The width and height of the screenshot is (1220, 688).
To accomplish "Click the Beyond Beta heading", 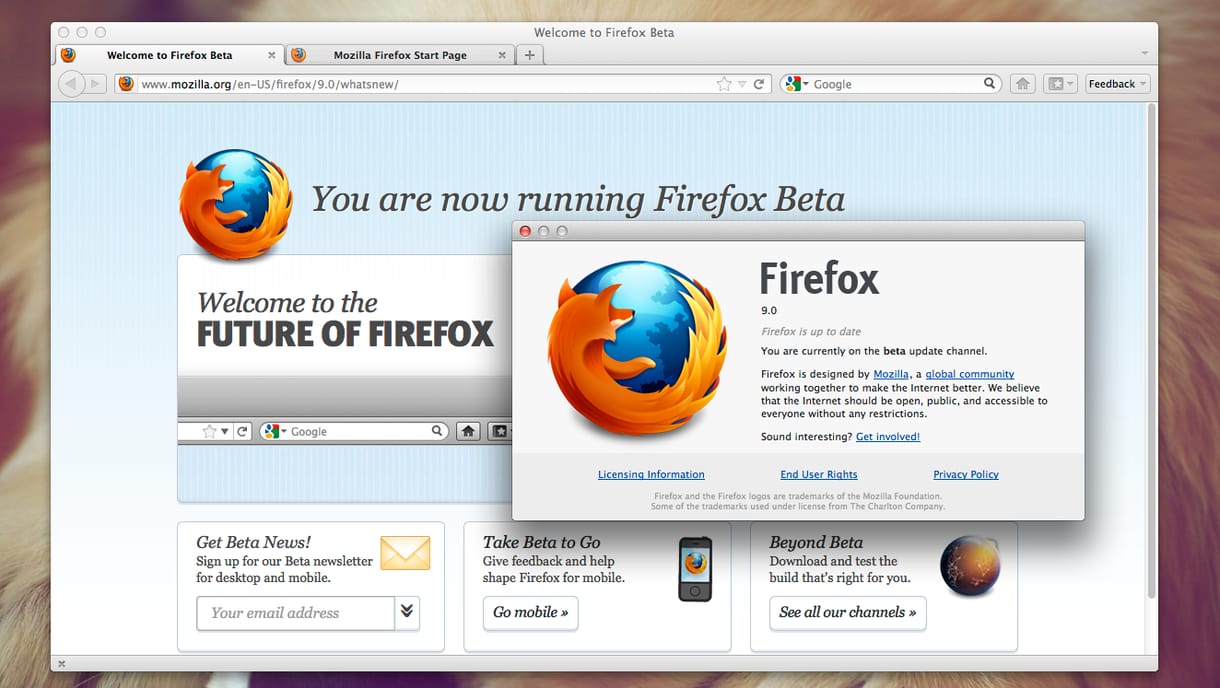I will 816,542.
